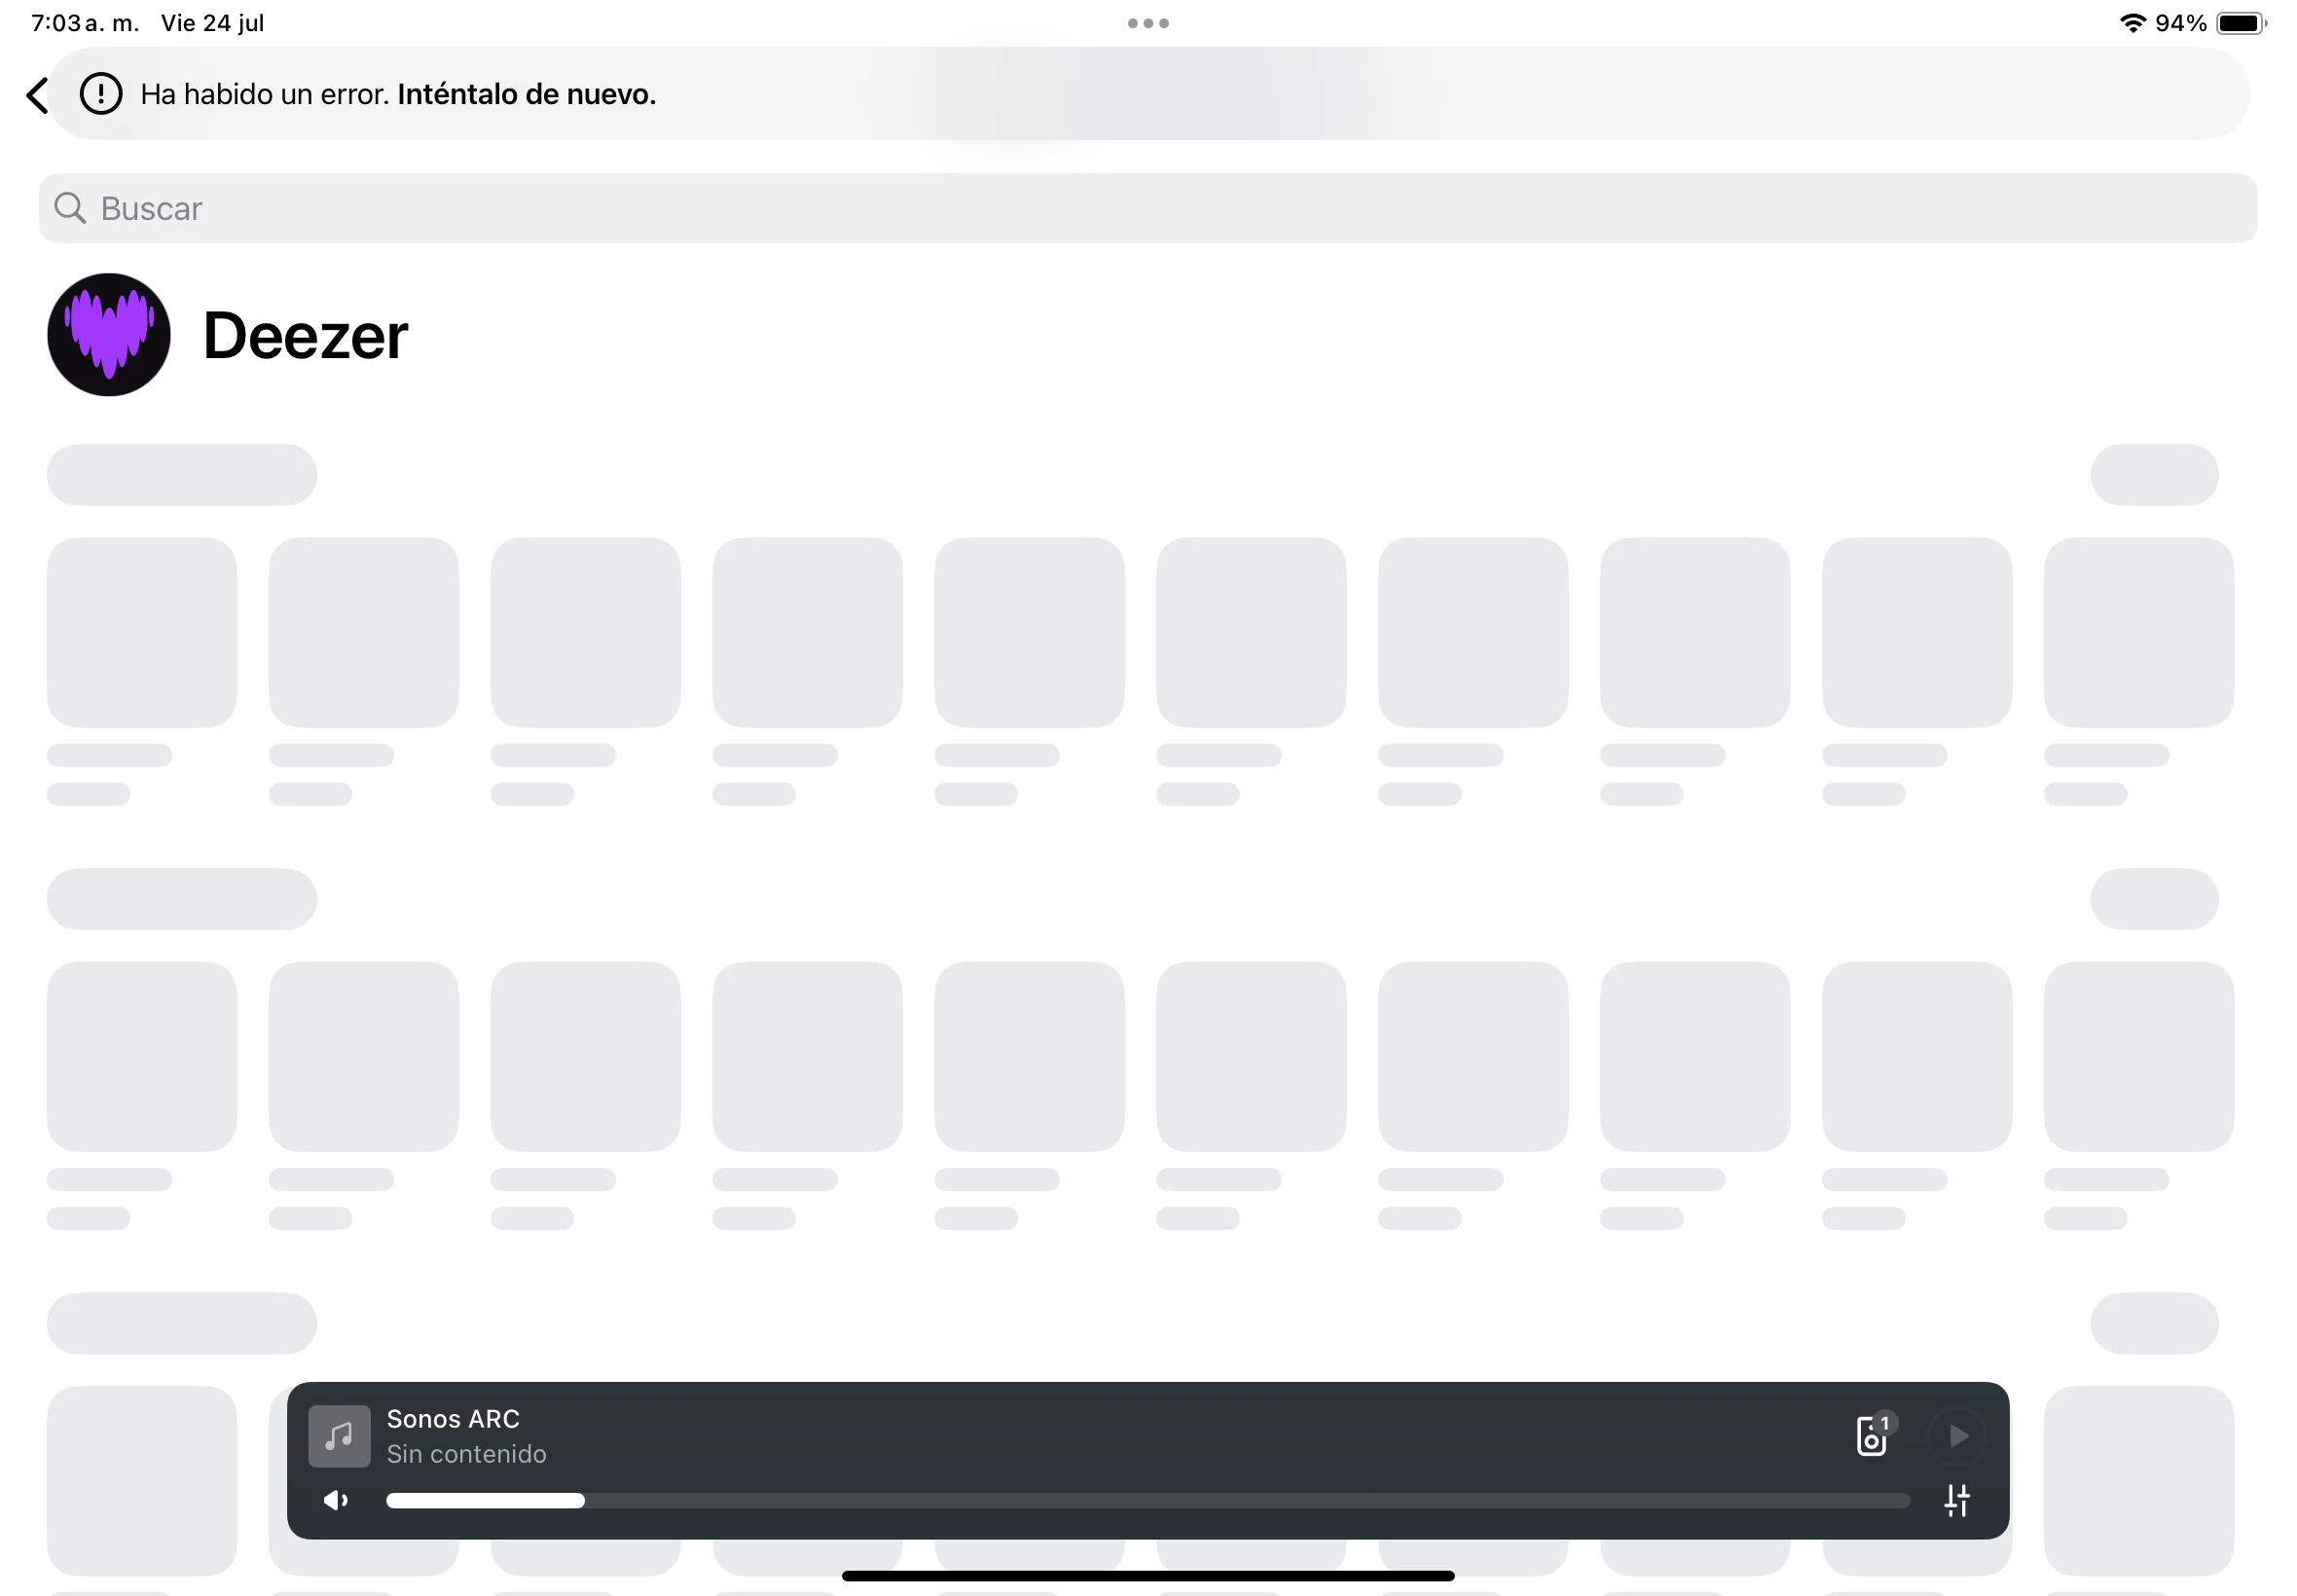Tap the search magnifying glass icon
Image resolution: width=2297 pixels, height=1596 pixels.
(x=70, y=208)
